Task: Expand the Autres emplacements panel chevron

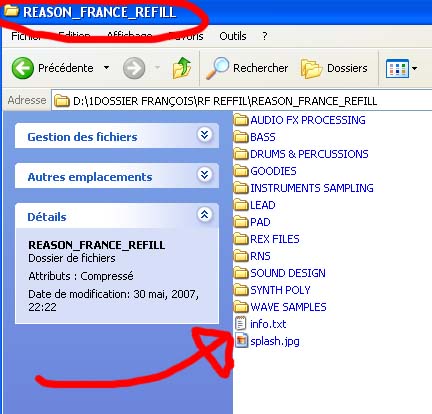Action: pyautogui.click(x=204, y=174)
